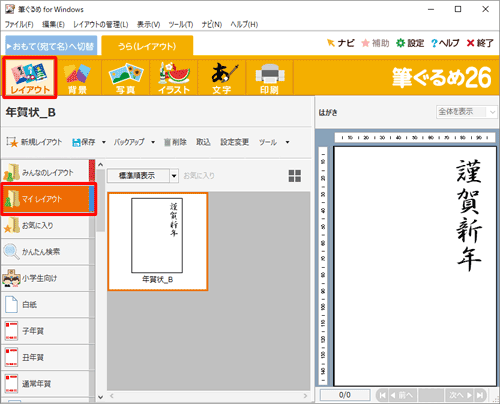The width and height of the screenshot is (500, 404).
Task: Open レイアウトの管理(L) menu
Action: [101, 24]
